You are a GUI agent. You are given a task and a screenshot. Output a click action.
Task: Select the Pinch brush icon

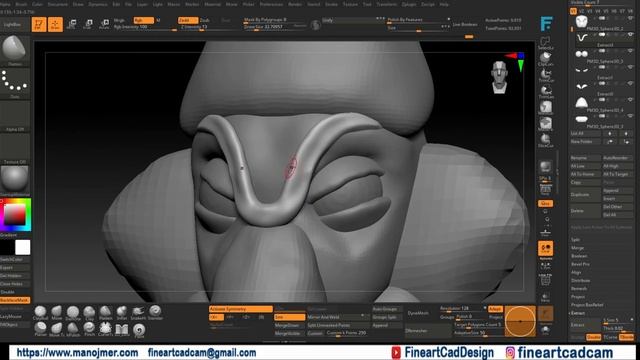pyautogui.click(x=89, y=329)
